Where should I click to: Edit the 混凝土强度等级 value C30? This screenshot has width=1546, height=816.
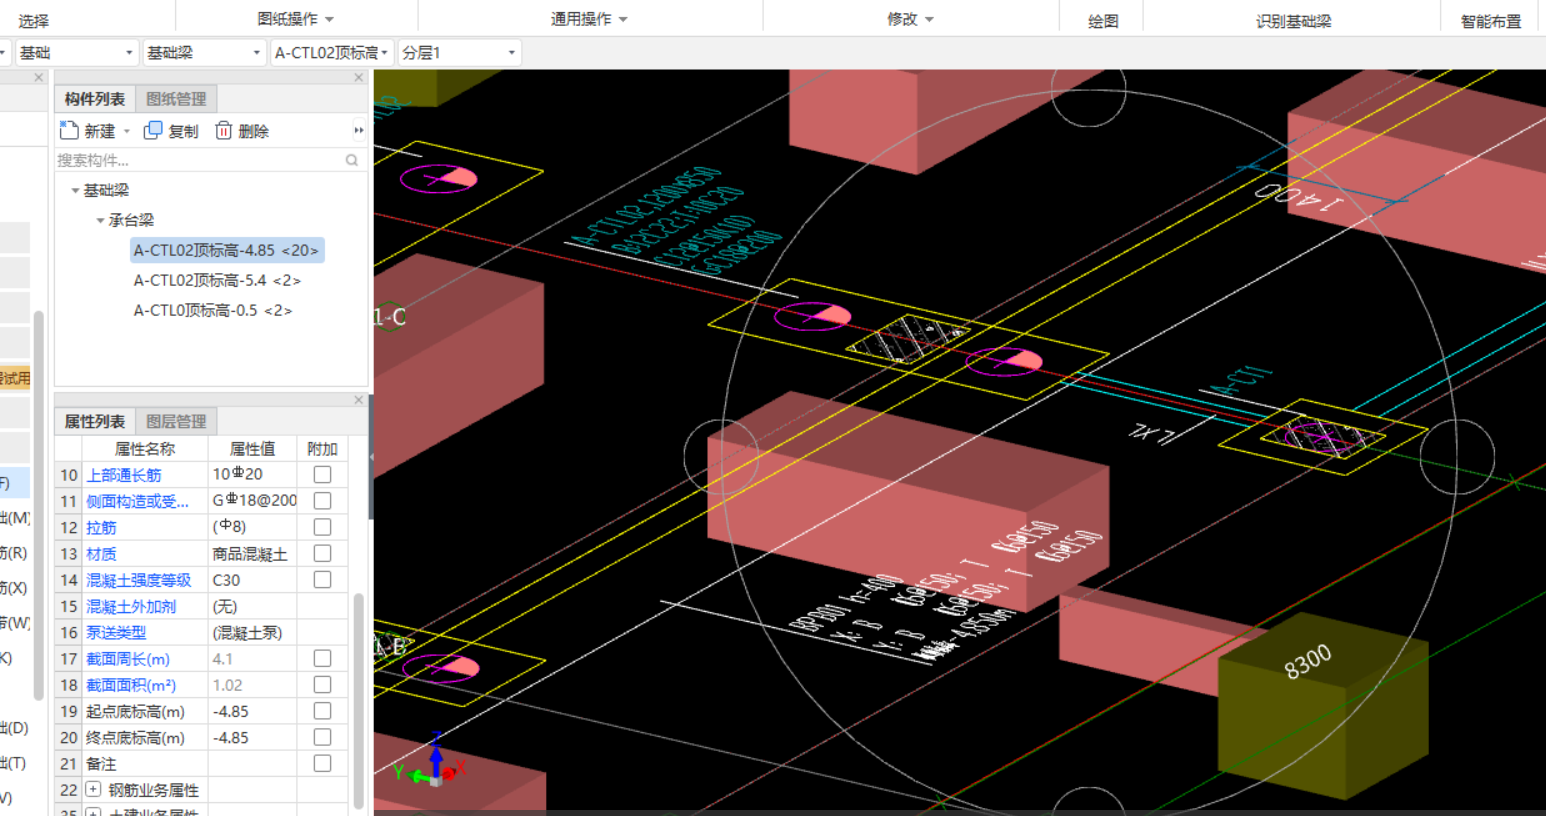[252, 580]
